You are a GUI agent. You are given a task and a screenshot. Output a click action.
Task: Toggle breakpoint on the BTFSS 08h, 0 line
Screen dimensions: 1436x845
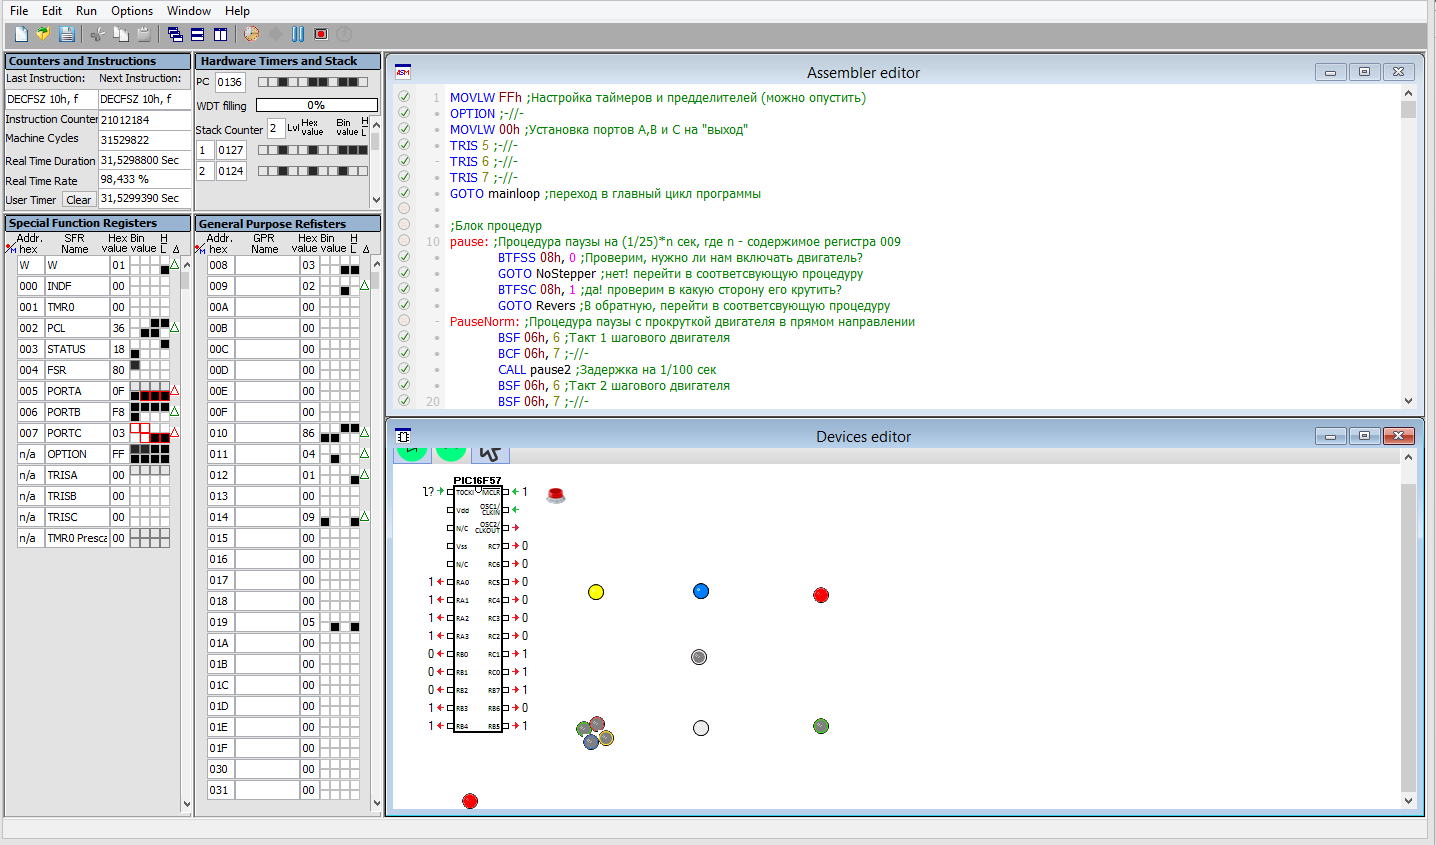click(x=404, y=257)
